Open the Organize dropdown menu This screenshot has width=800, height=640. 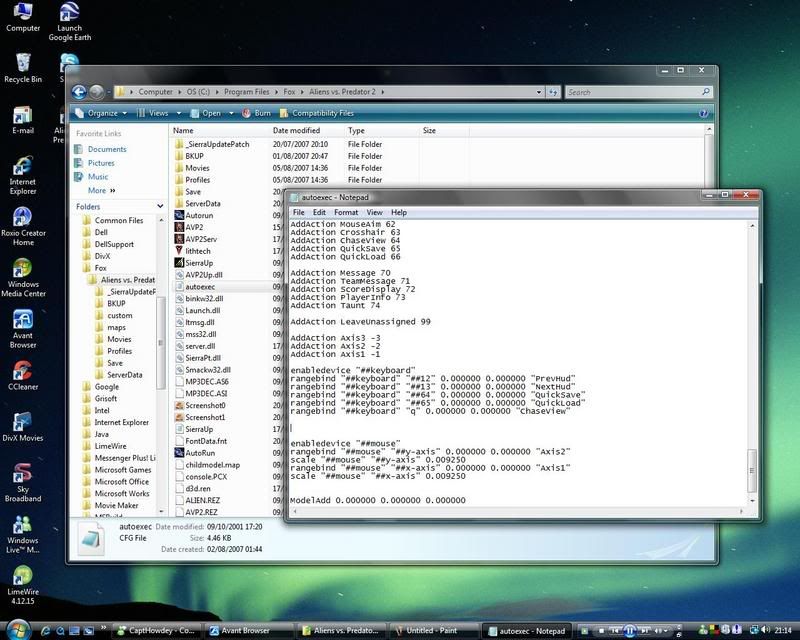pyautogui.click(x=101, y=113)
